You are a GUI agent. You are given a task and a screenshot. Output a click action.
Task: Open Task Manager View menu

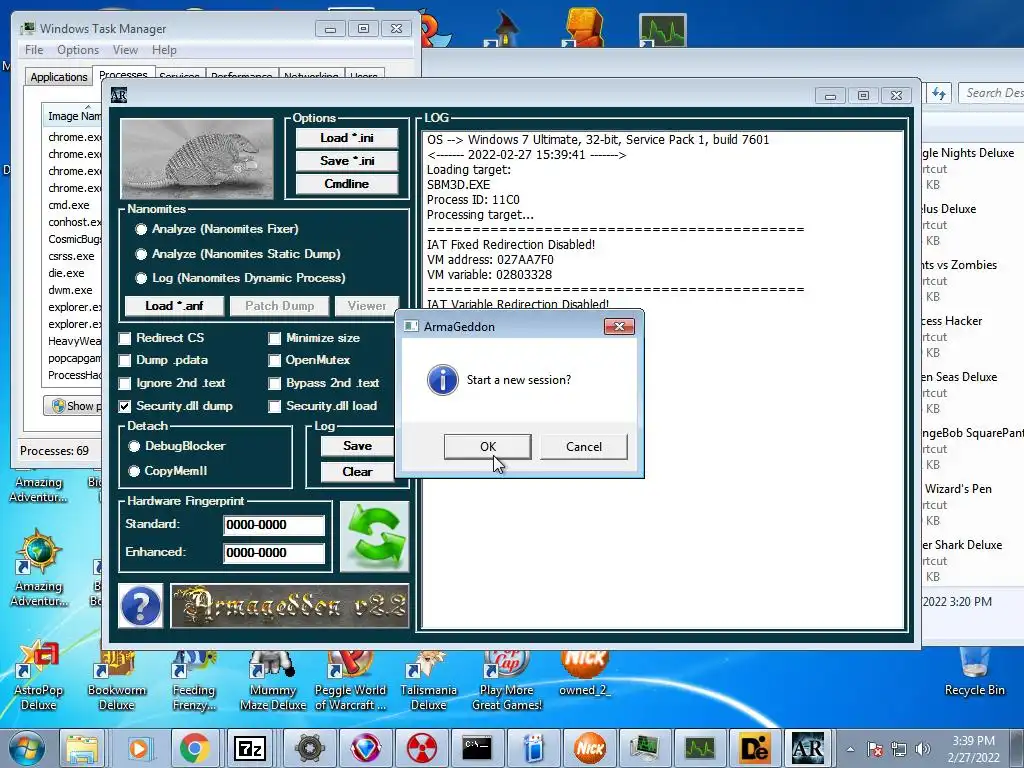pos(125,50)
